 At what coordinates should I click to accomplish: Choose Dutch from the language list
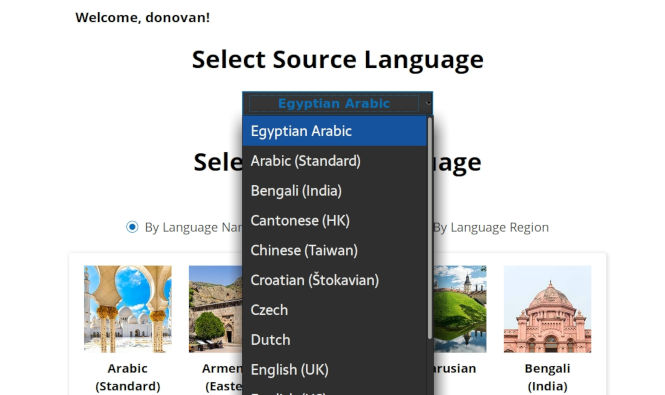(x=335, y=340)
